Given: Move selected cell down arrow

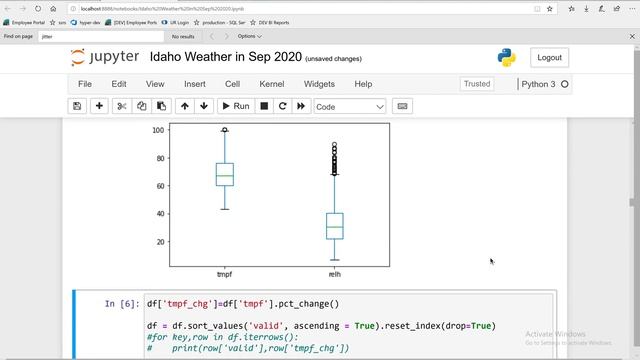Looking at the screenshot, I should (204, 106).
